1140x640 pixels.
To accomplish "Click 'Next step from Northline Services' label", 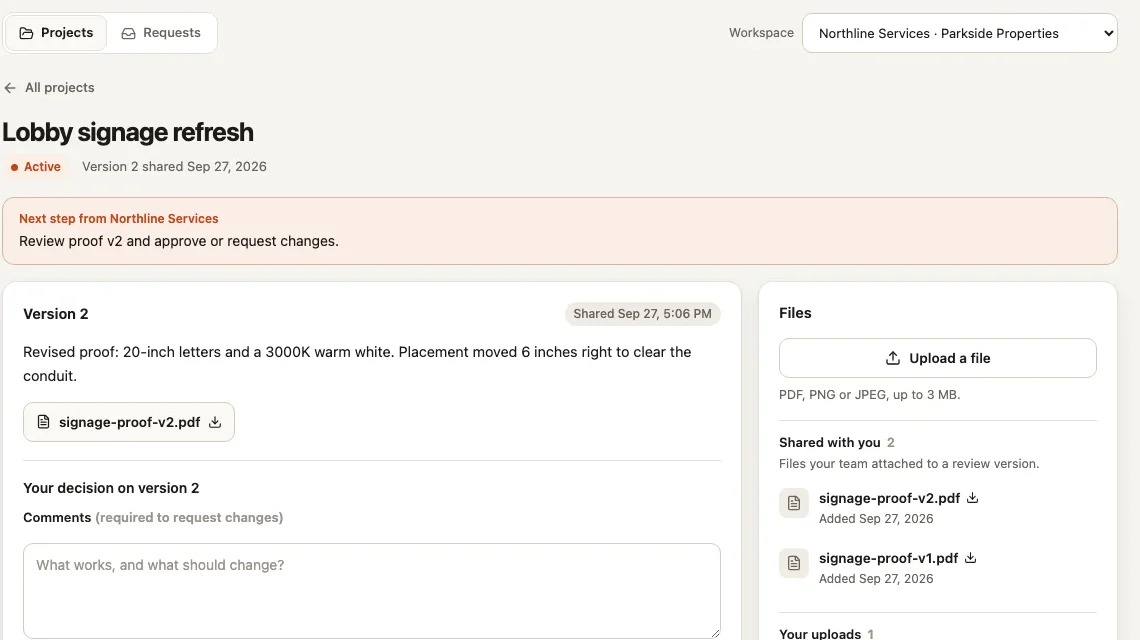I will 119,218.
